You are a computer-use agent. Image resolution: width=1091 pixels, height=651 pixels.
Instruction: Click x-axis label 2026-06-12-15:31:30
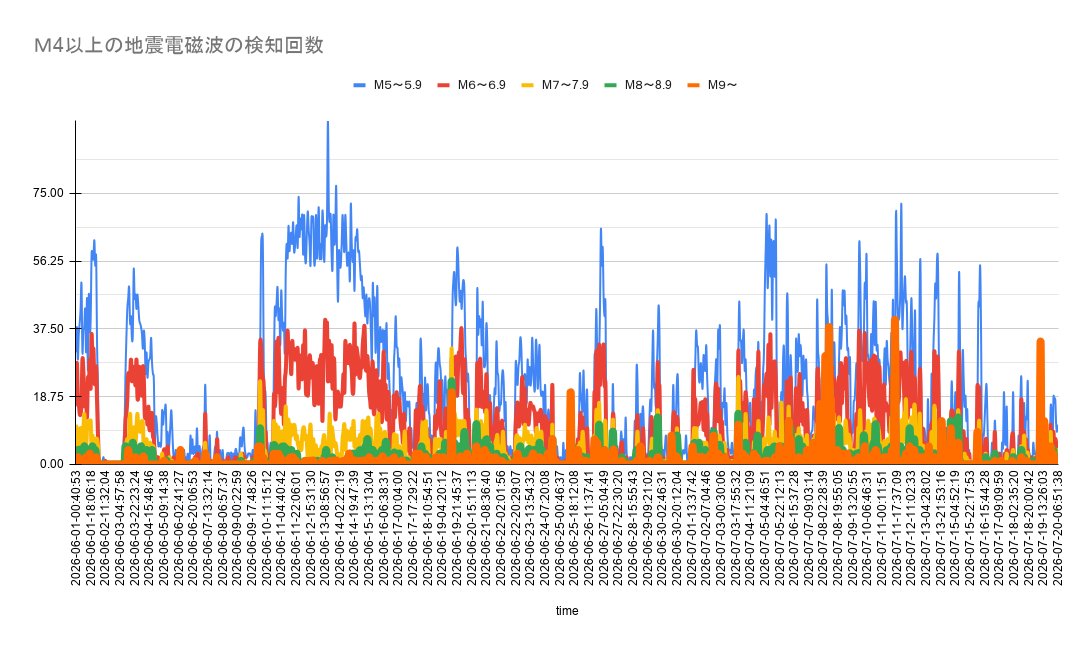(x=310, y=528)
